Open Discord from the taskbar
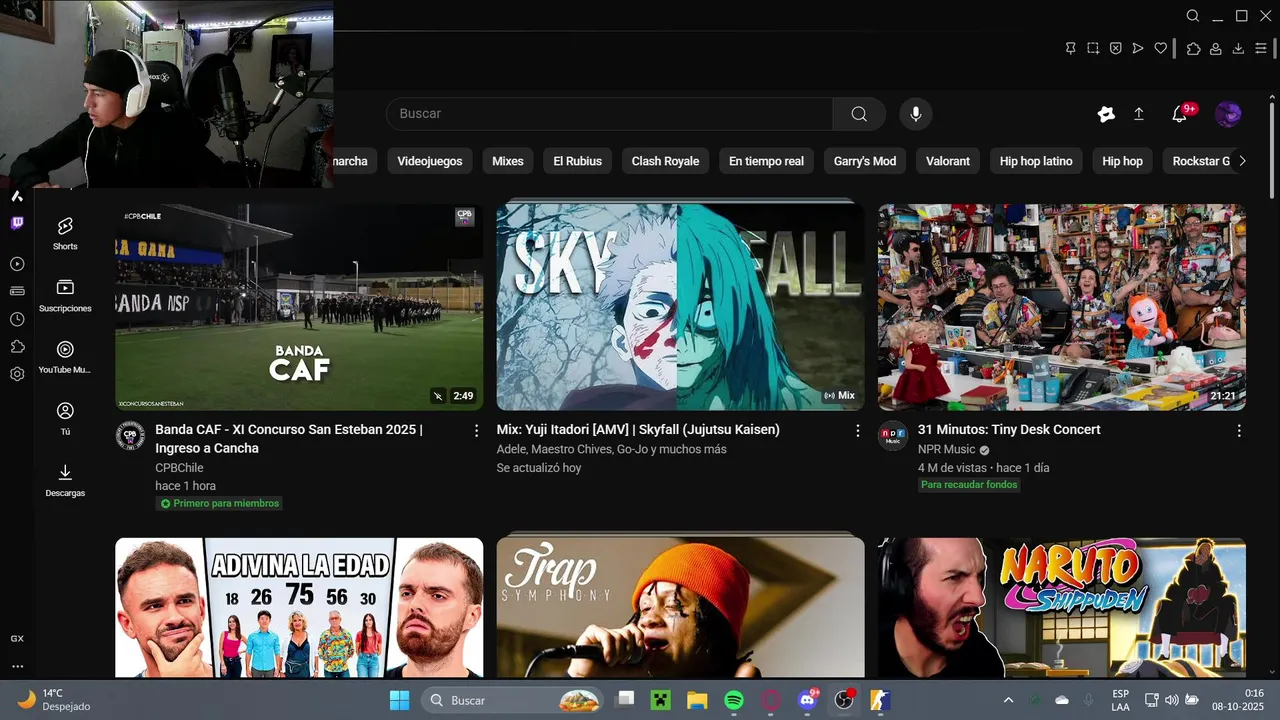Screen dimensions: 1280x720 click(x=808, y=700)
